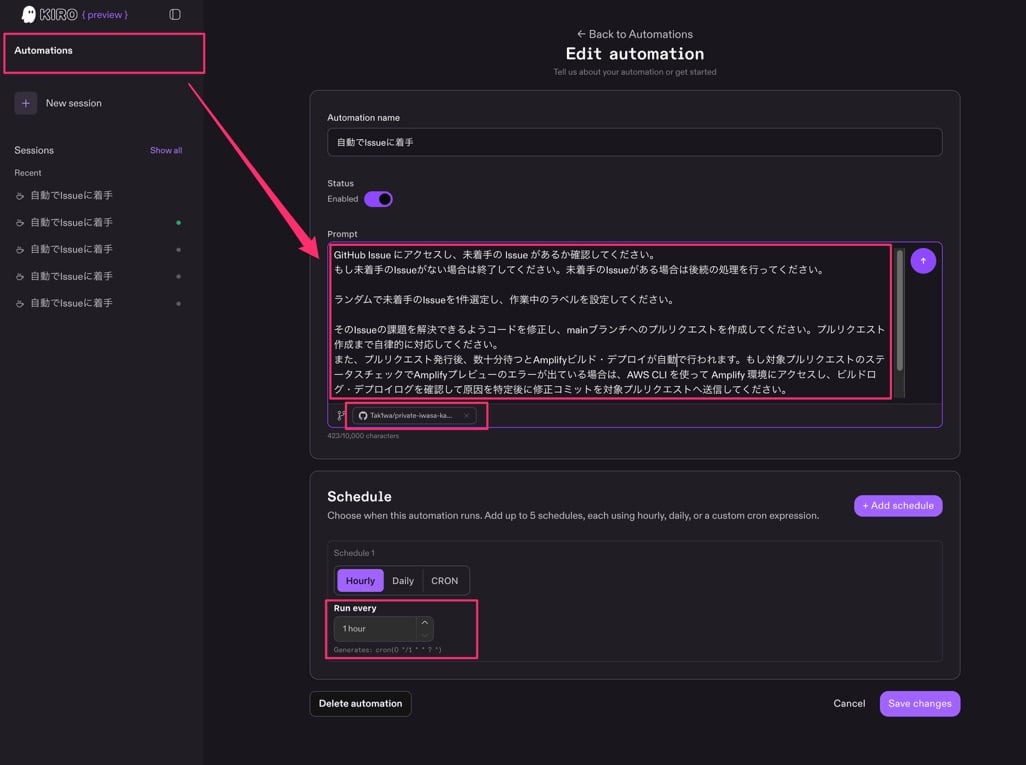Viewport: 1026px width, 765px height.
Task: Decrease Run every hours with down arrow
Action: point(425,635)
